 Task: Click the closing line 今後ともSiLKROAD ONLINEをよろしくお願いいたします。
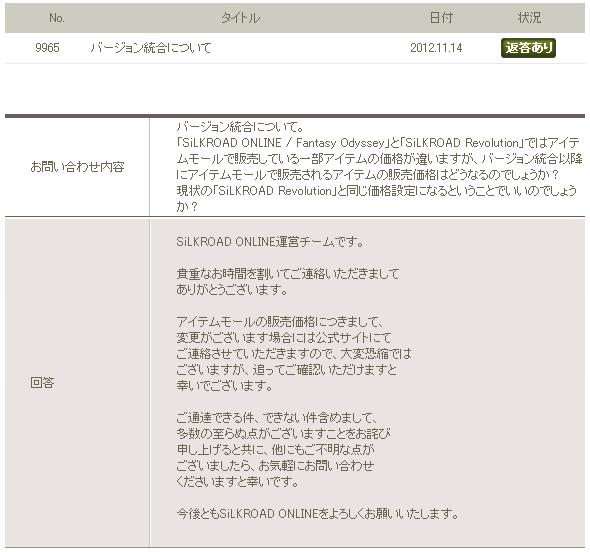(x=318, y=513)
